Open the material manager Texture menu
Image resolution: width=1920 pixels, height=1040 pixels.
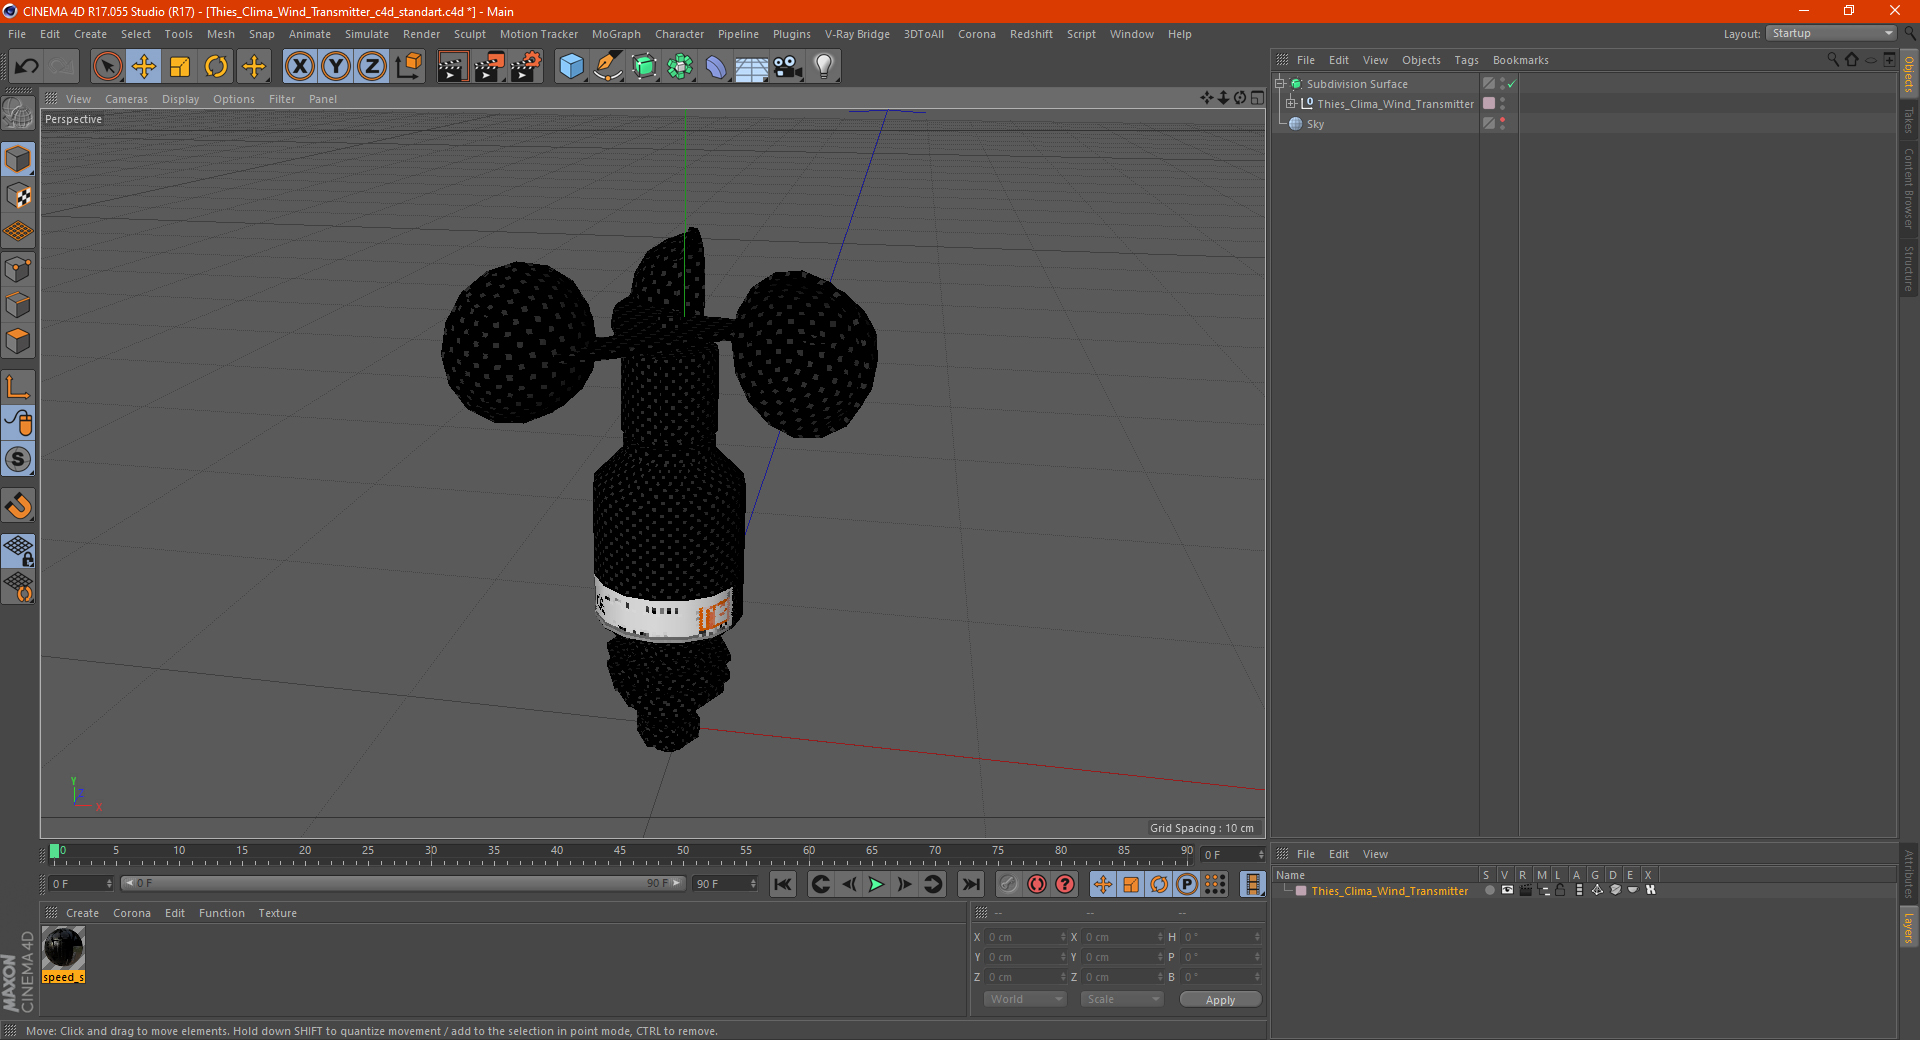[x=277, y=913]
